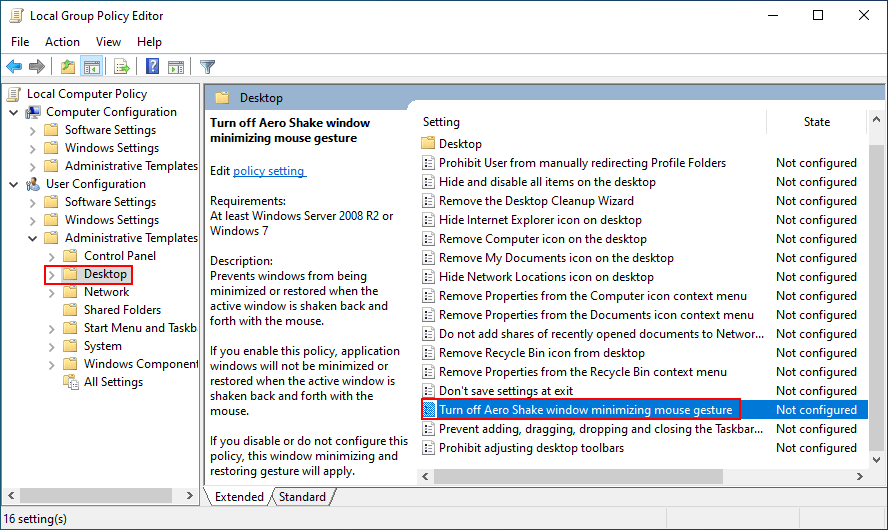Image resolution: width=888 pixels, height=530 pixels.
Task: Click policy icon beside Hide Internet Explorer icon
Action: (429, 220)
